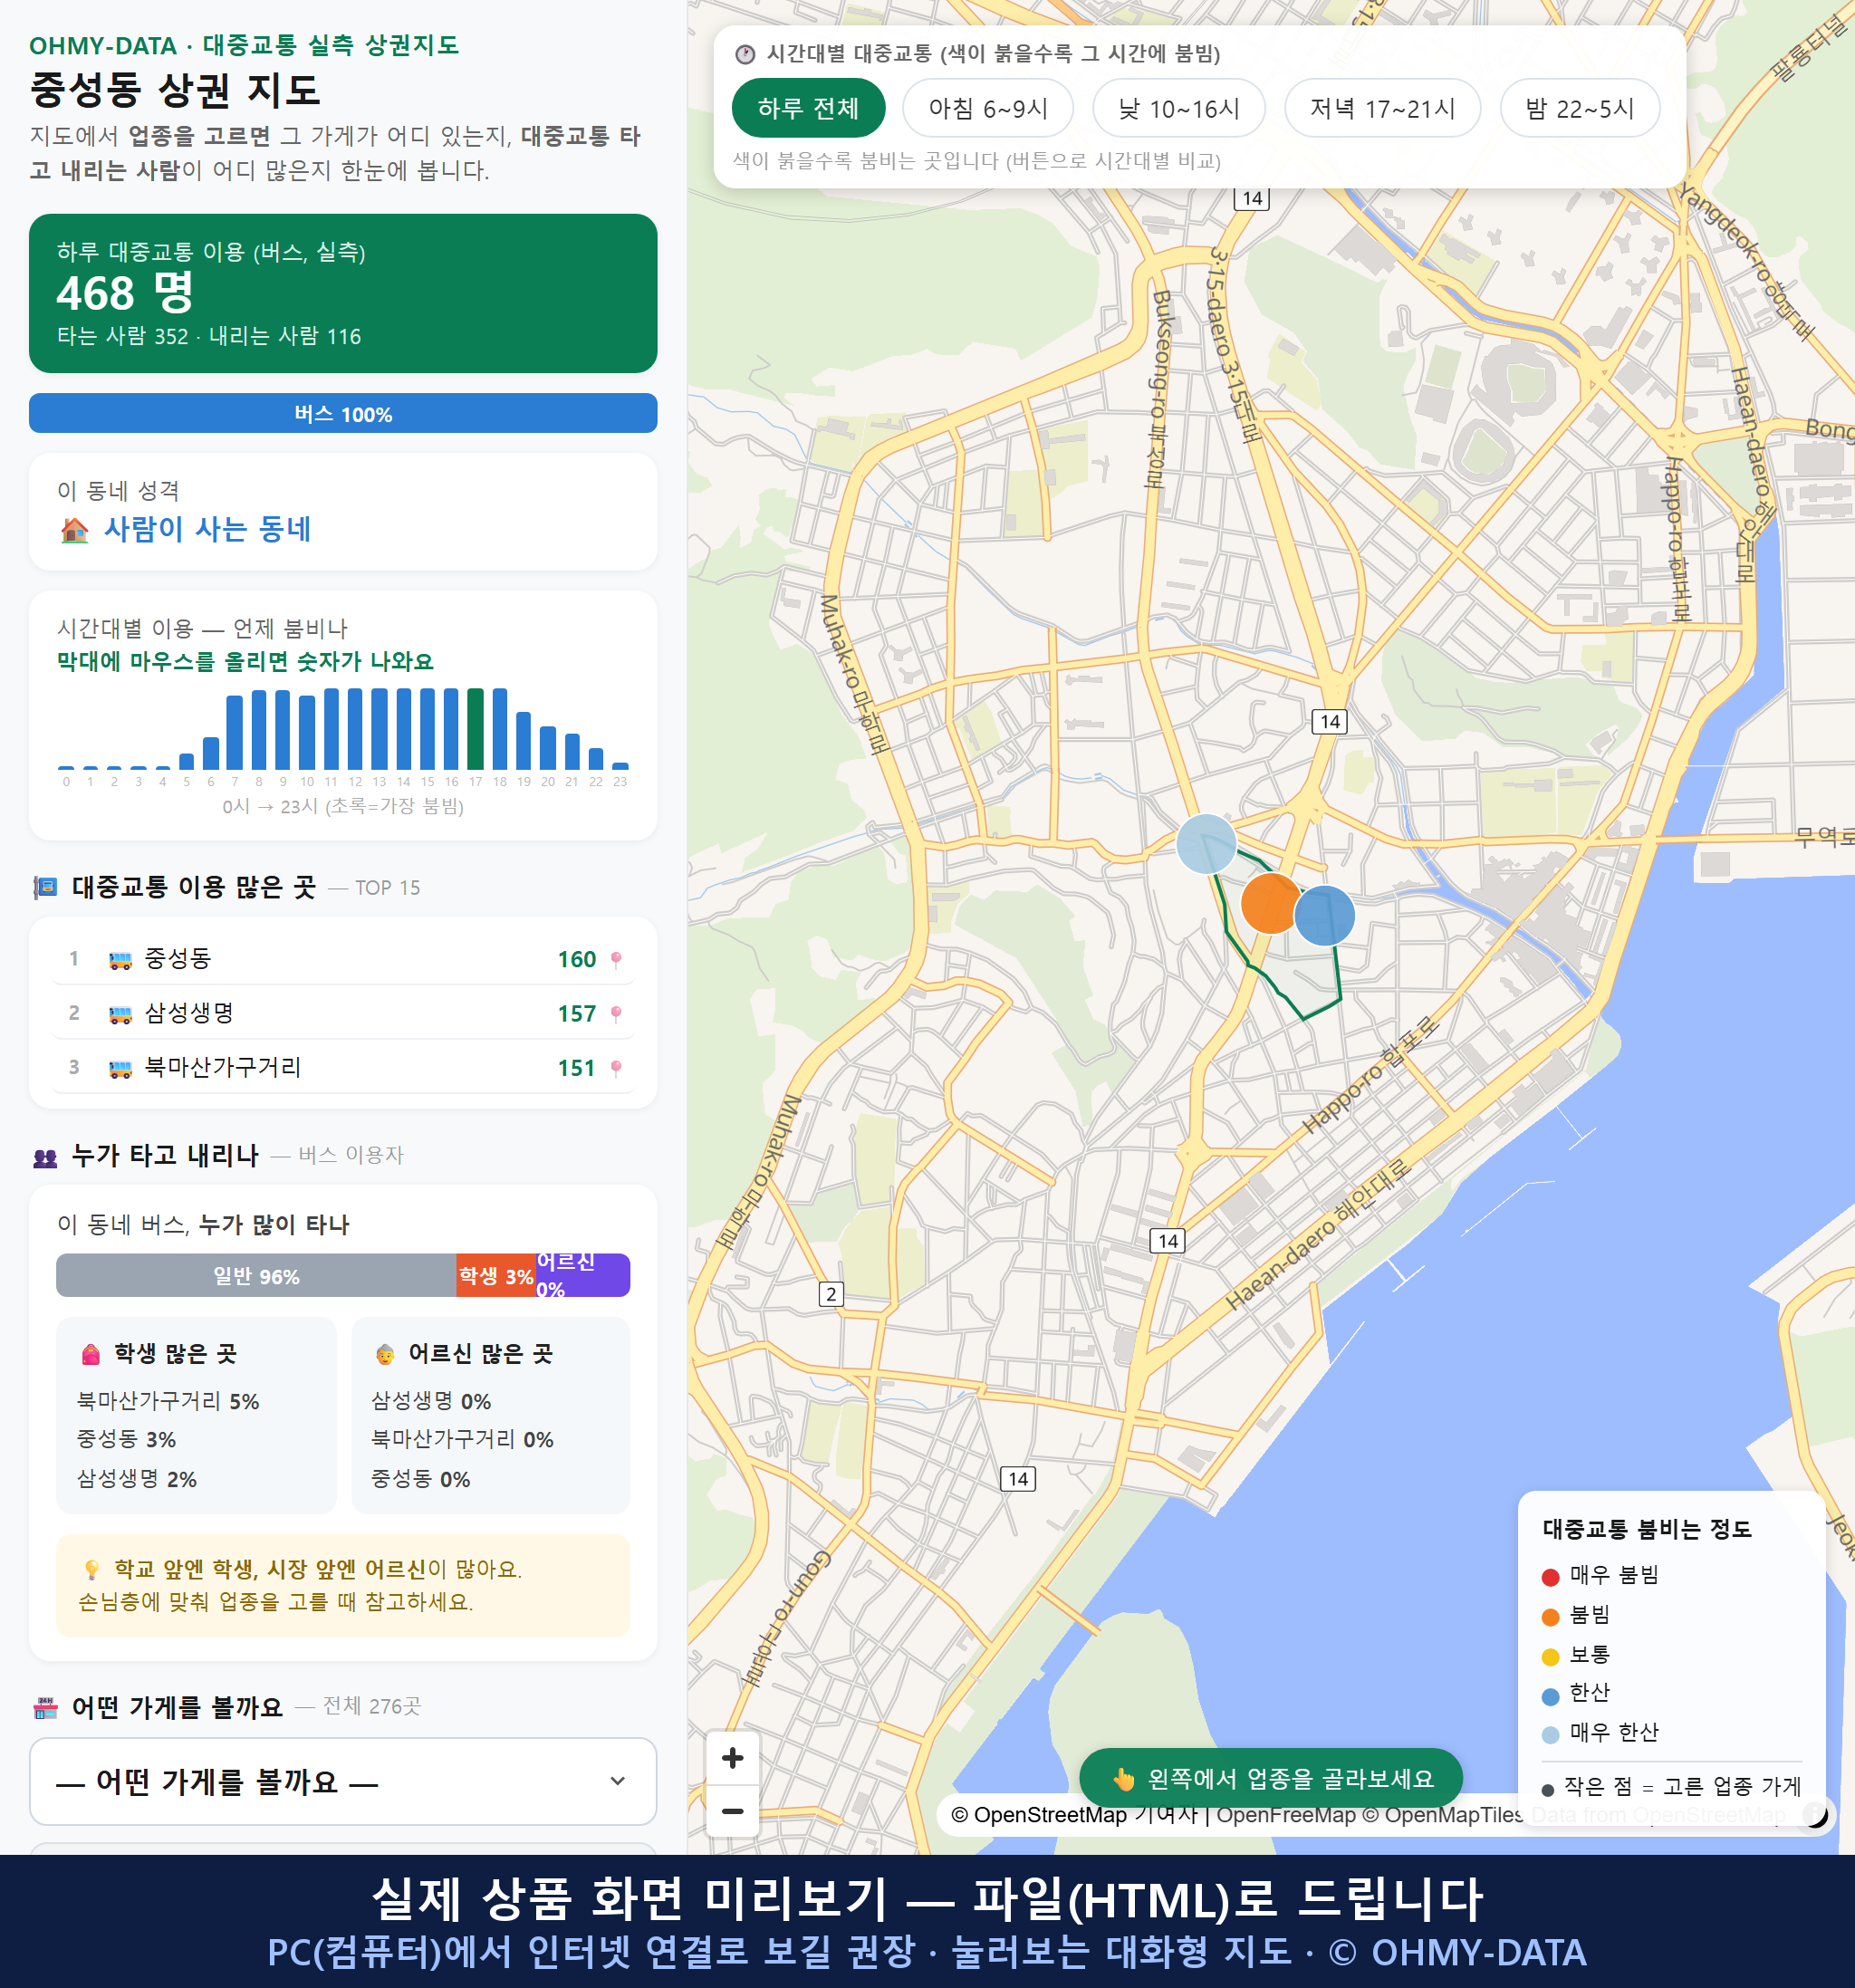Viewport: 1855px width, 1988px height.
Task: Open the OpenFreeMap attribution link
Action: click(x=1286, y=1815)
